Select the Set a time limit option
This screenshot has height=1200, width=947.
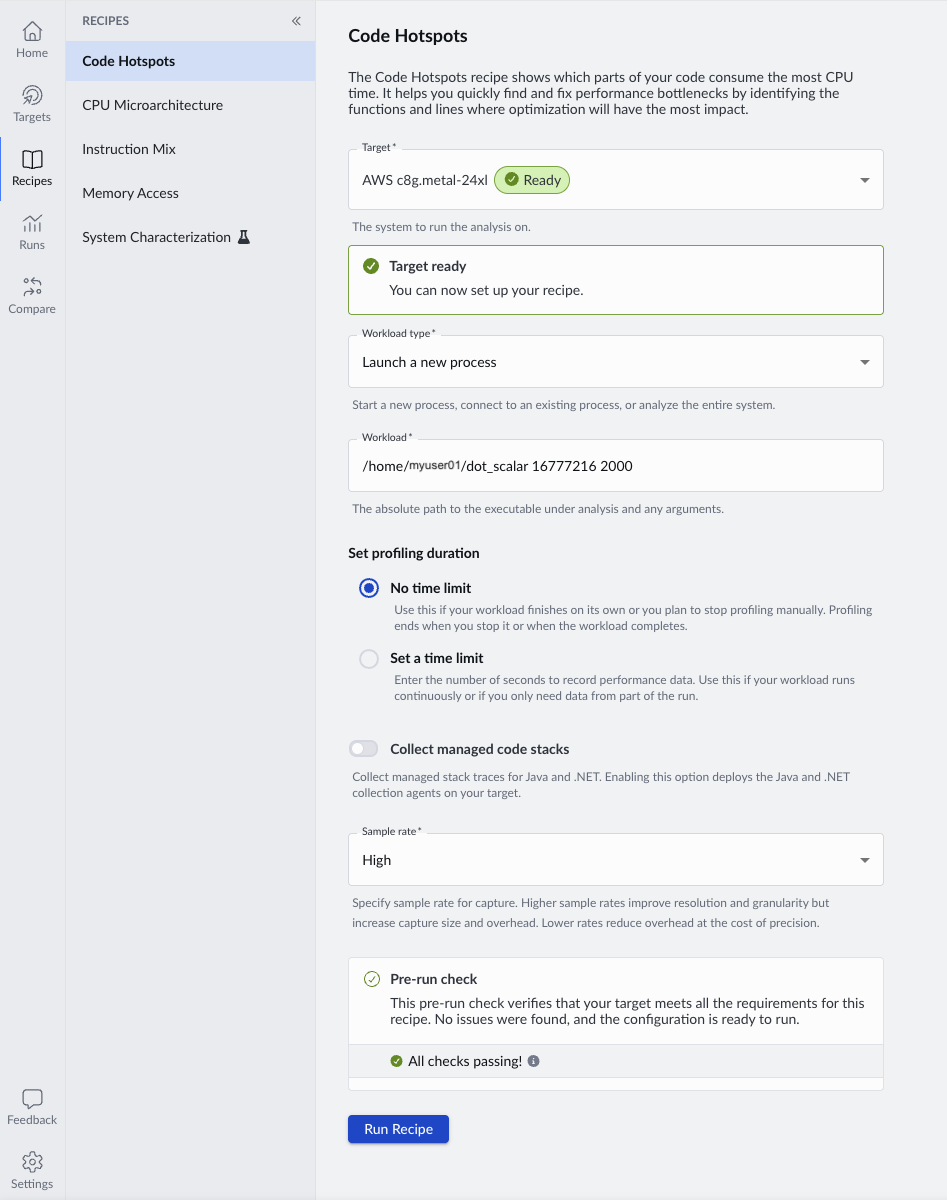[x=369, y=658]
